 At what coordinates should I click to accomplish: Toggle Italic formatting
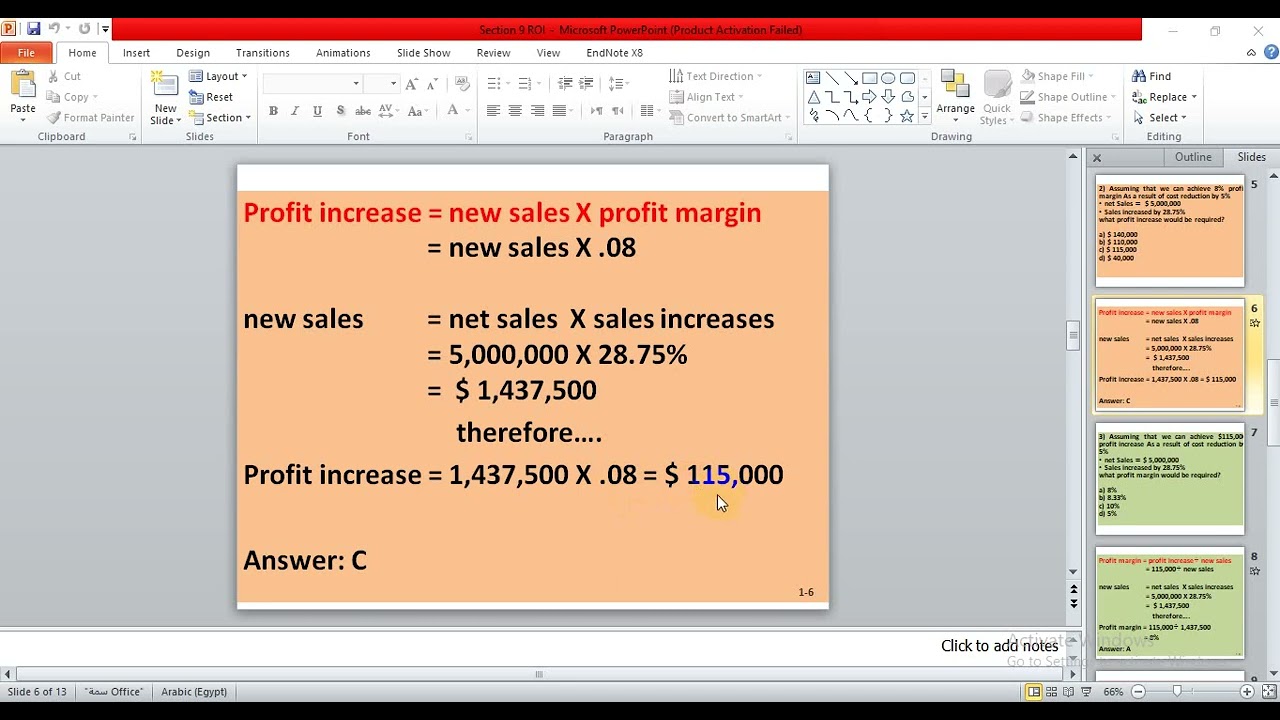click(x=295, y=111)
